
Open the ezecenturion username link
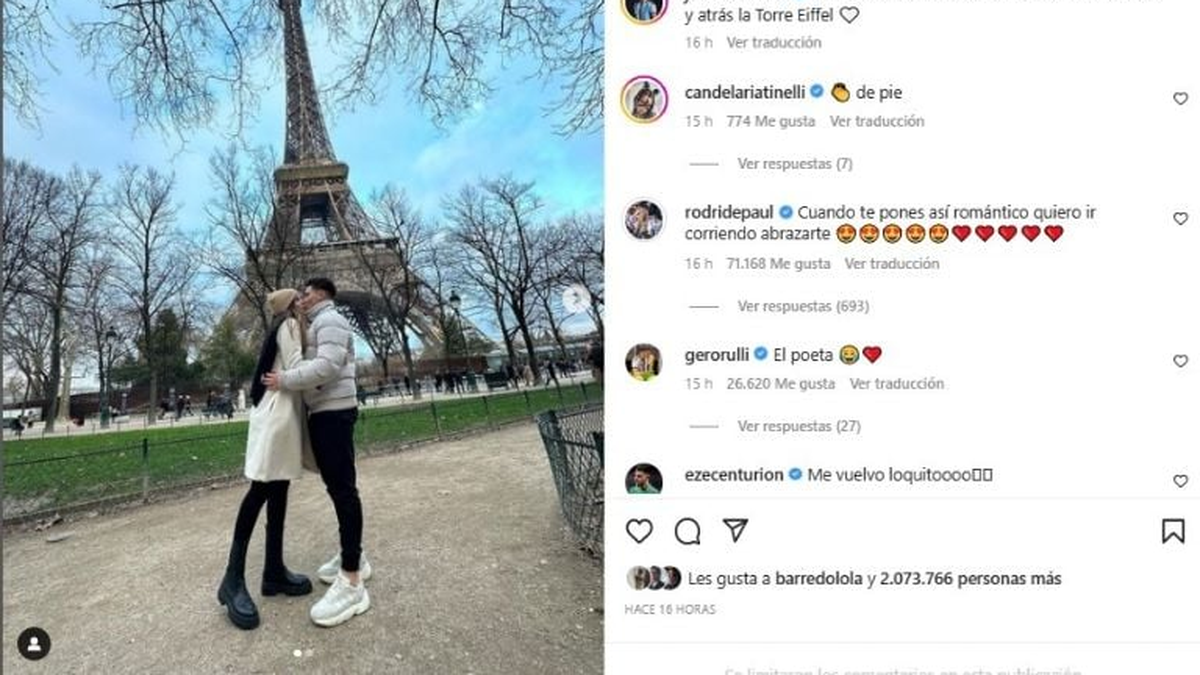pyautogui.click(x=734, y=474)
